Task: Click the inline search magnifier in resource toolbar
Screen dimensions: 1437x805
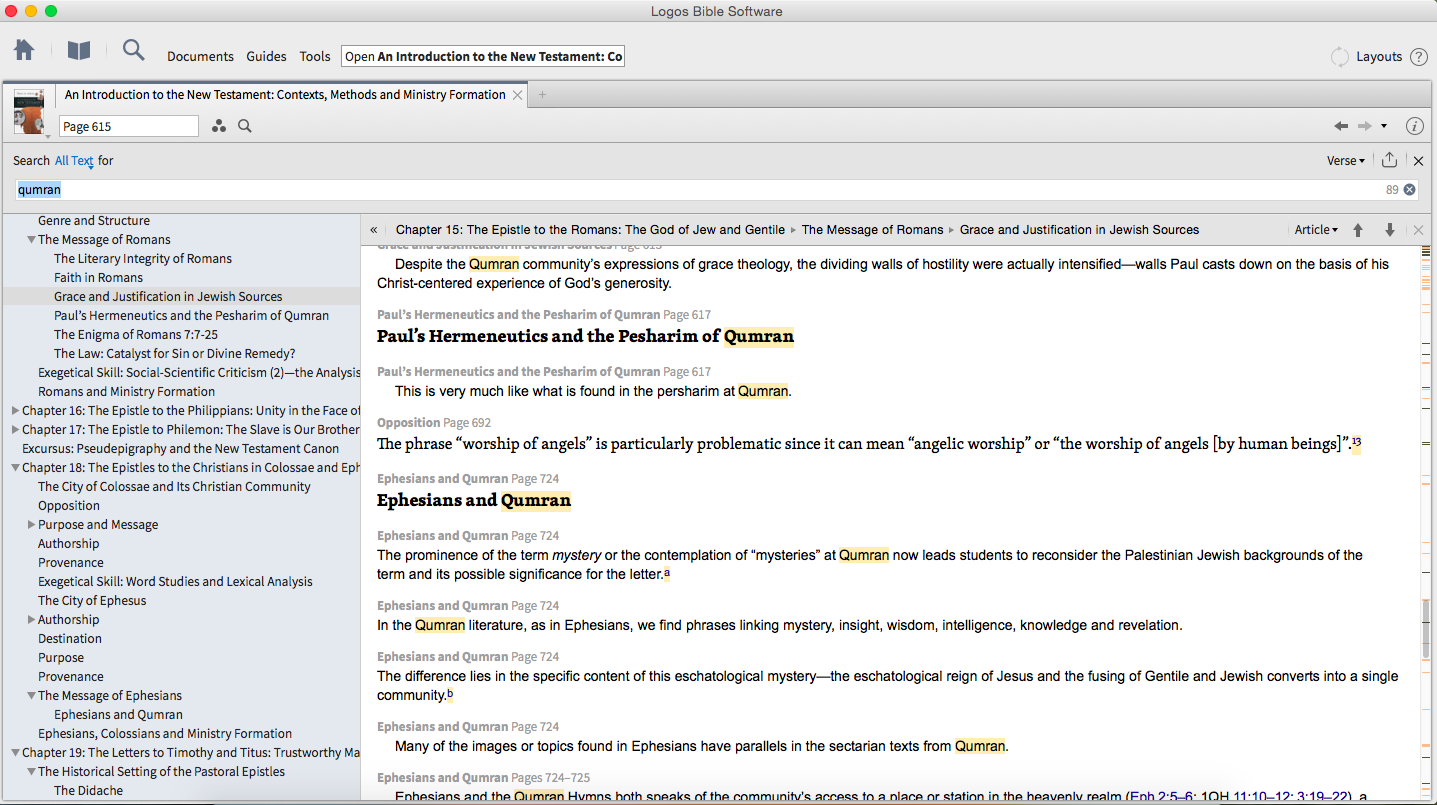Action: point(245,126)
